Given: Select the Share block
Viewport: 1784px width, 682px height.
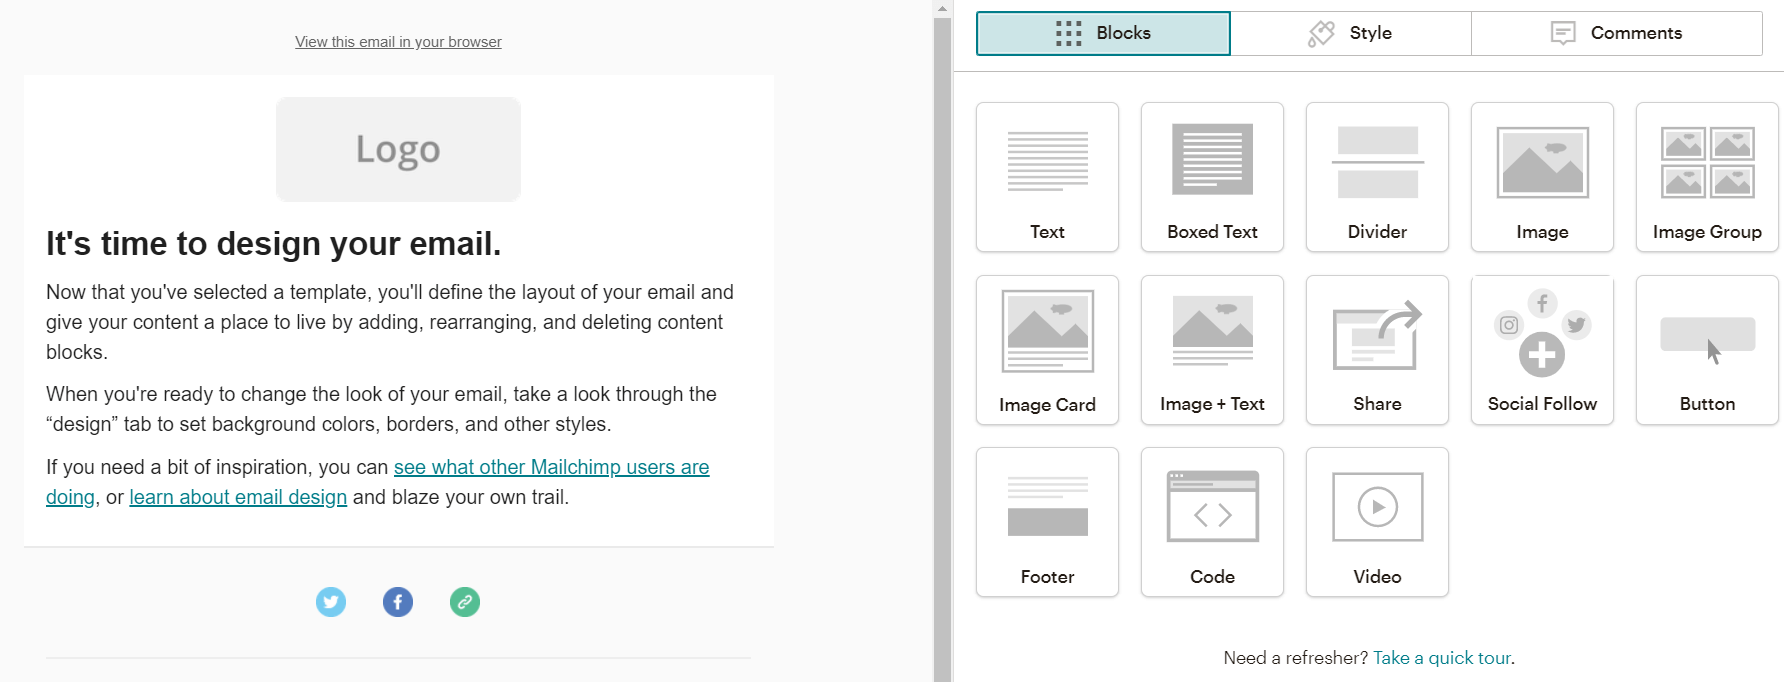Looking at the screenshot, I should (1377, 350).
